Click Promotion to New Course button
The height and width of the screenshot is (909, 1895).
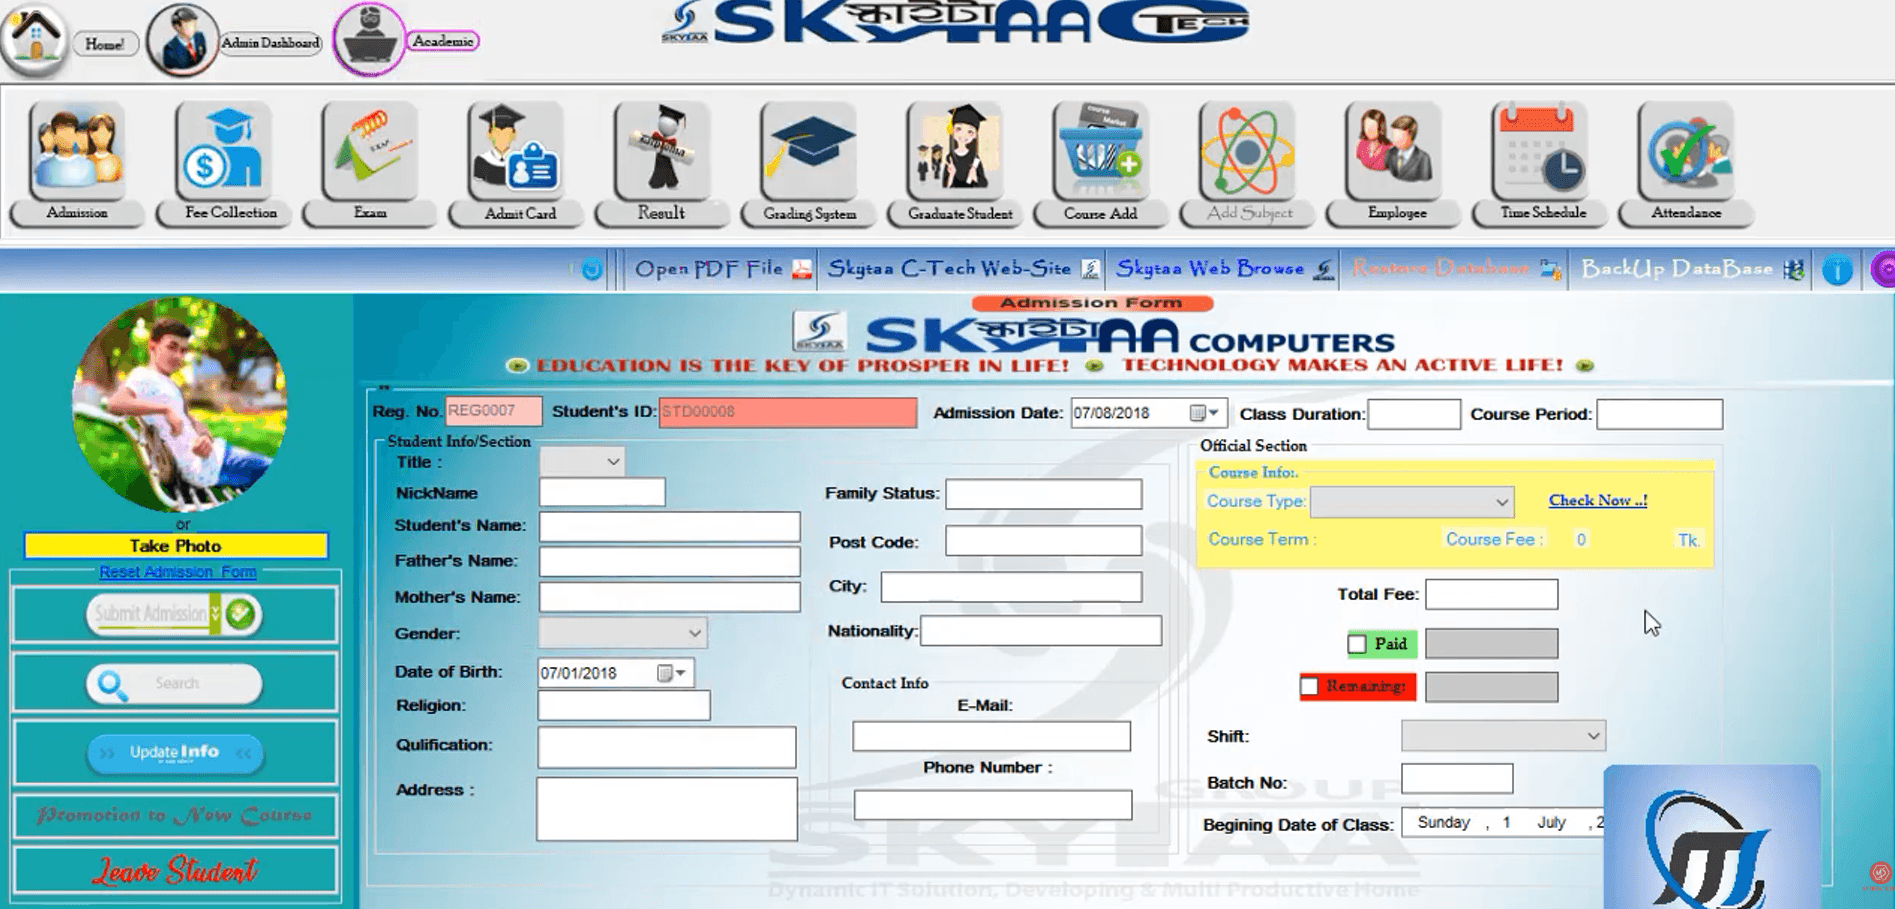(175, 816)
